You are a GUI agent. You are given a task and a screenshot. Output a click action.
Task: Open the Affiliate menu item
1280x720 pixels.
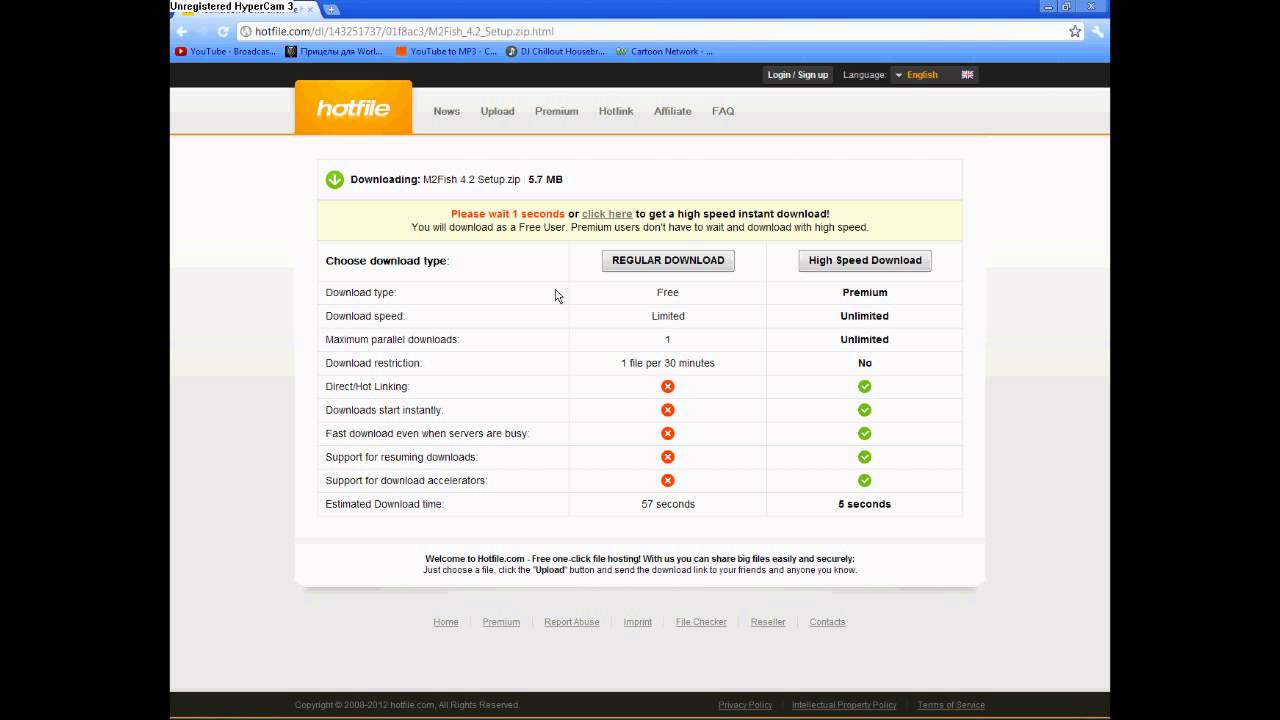(x=672, y=111)
